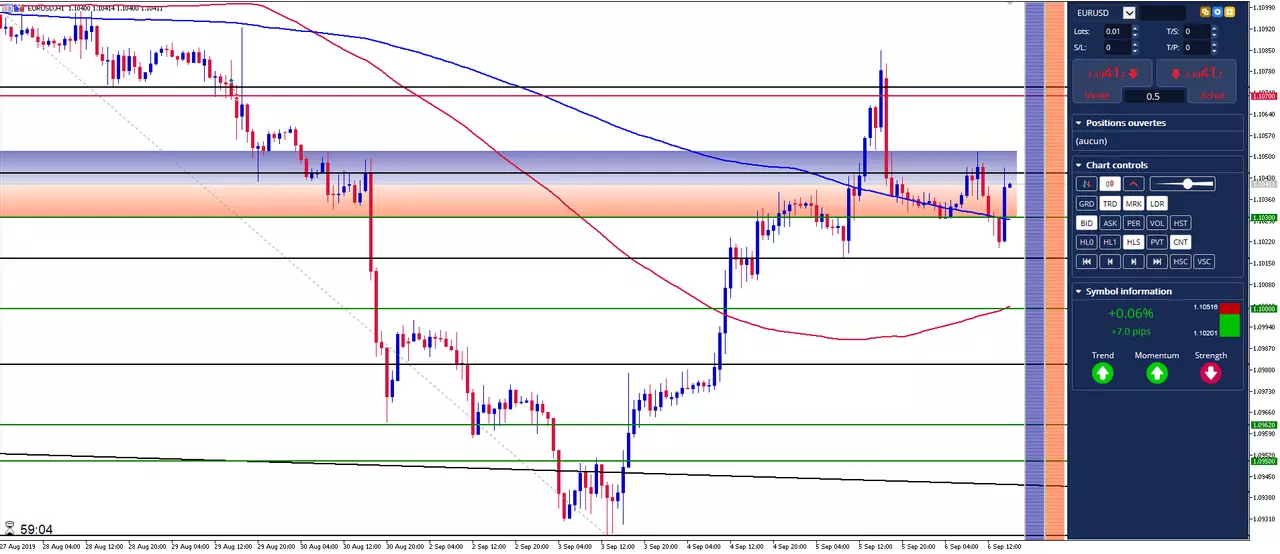Toggle the BID line display
Viewport: 1280px width, 554px height.
point(1086,223)
